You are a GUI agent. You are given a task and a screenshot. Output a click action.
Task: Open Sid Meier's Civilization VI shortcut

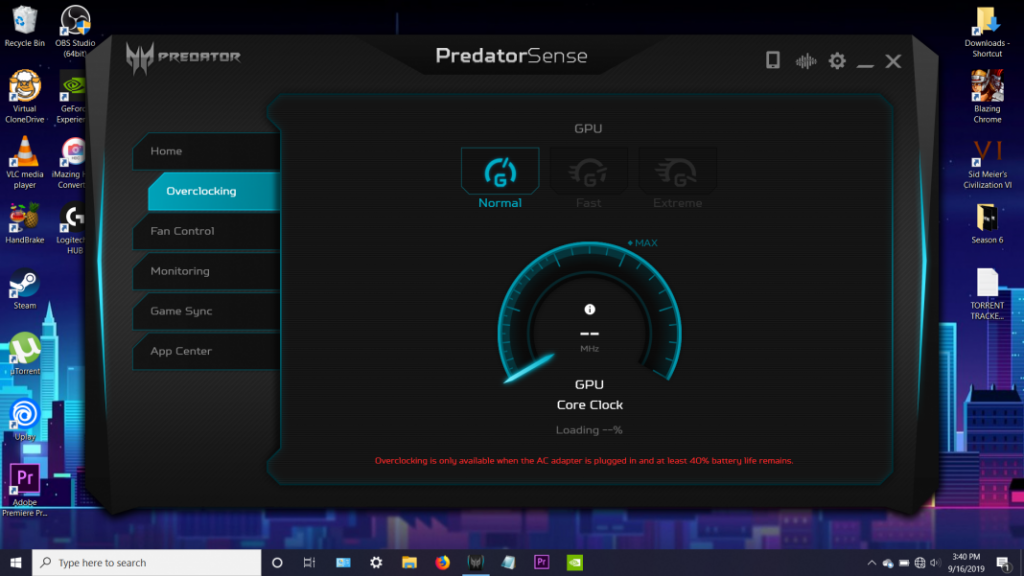click(x=987, y=160)
